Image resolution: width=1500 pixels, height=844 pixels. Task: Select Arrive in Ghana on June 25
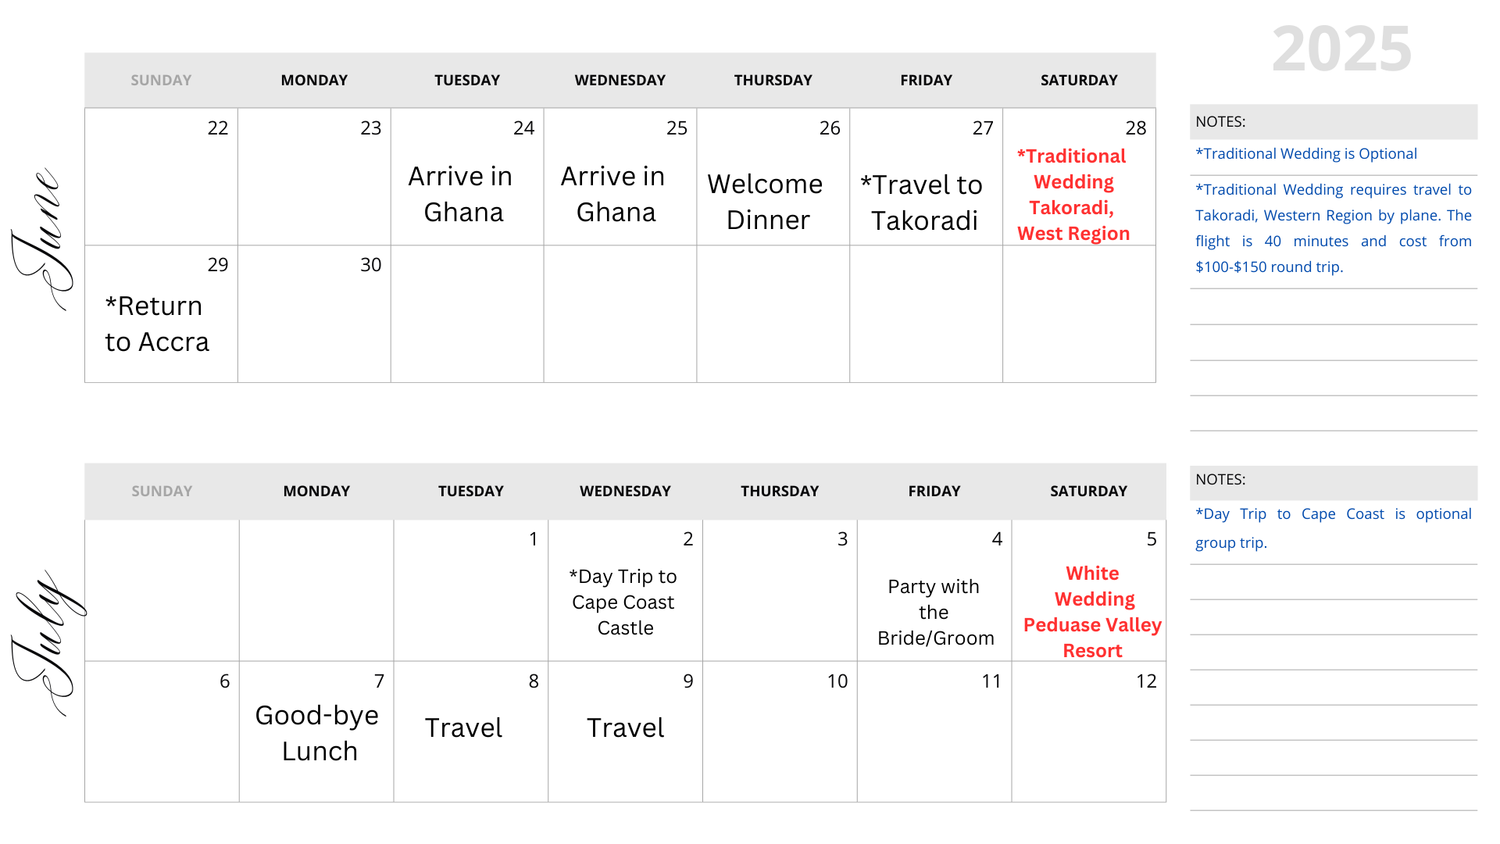tap(613, 194)
